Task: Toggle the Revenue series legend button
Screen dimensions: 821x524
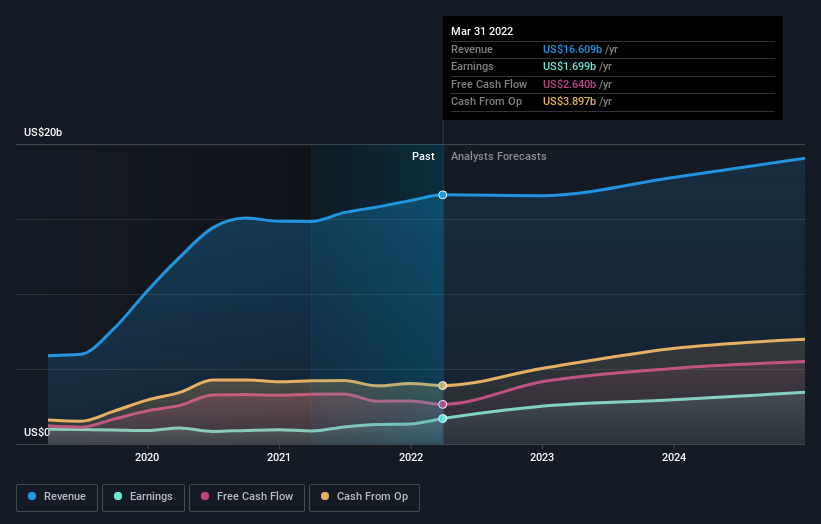Action: click(x=57, y=497)
